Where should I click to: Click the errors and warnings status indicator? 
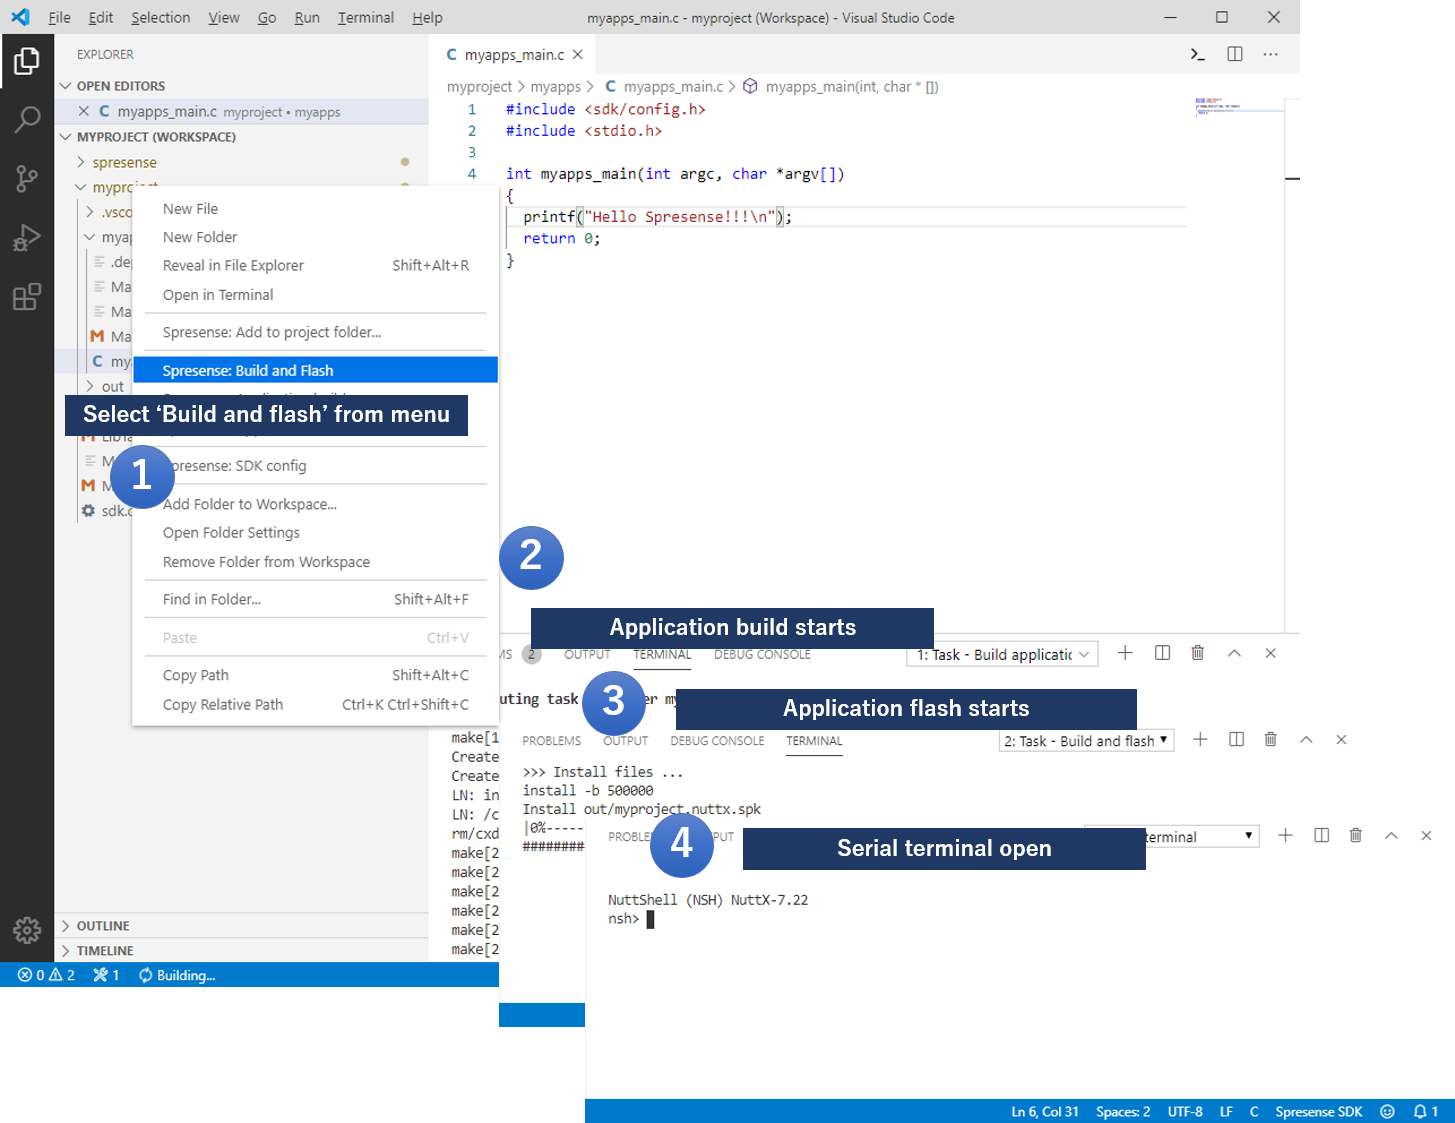(46, 975)
